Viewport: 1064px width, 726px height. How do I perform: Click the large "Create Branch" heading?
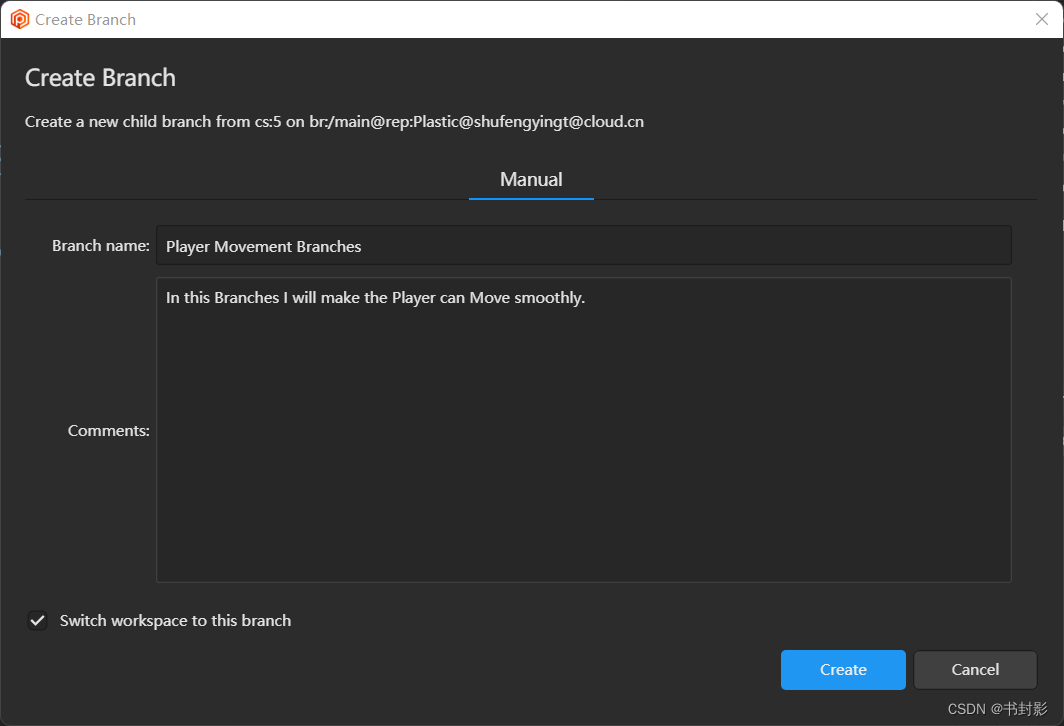pos(100,78)
